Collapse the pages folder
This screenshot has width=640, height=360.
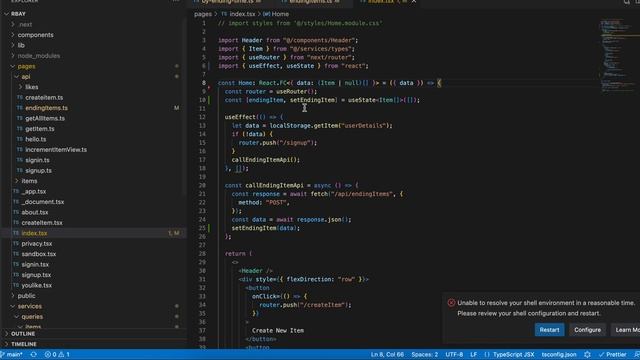26,66
